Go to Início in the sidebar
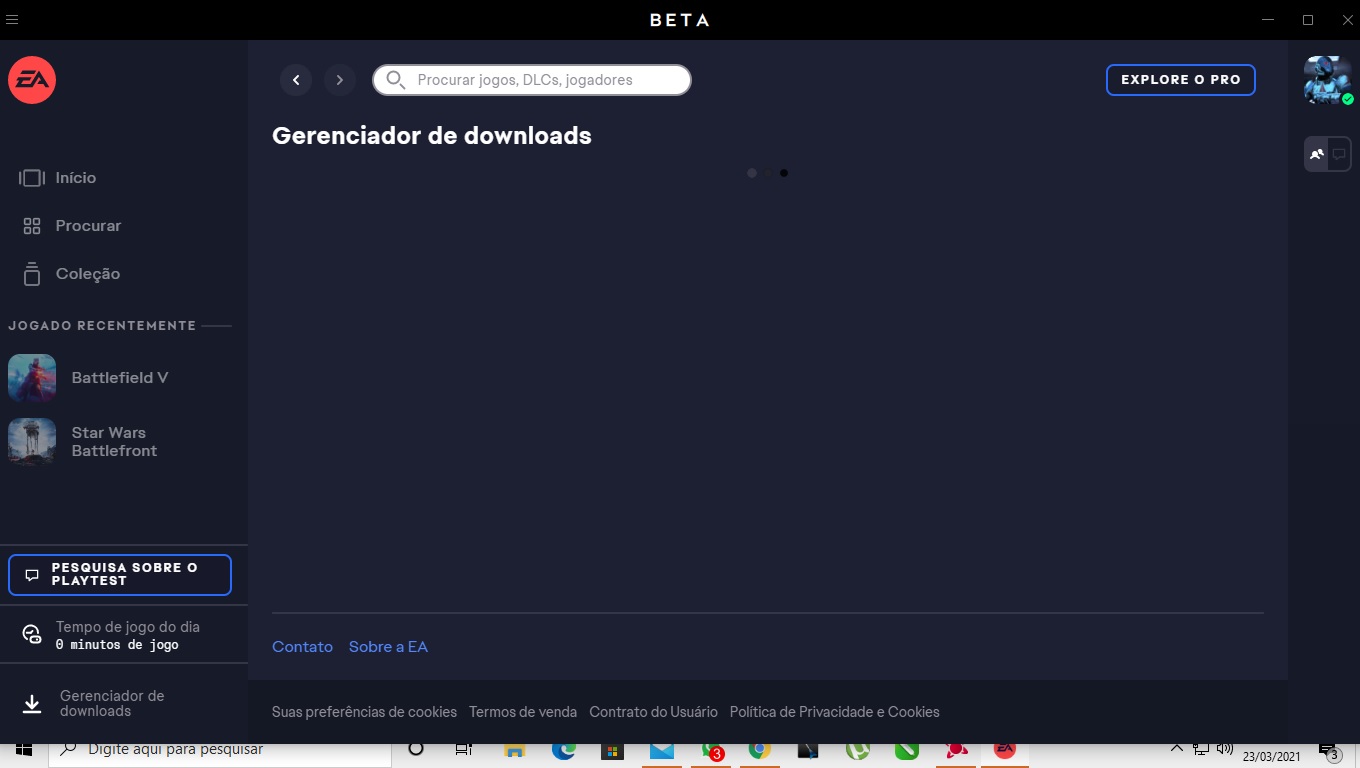Screen dimensions: 1360x768 (x=76, y=178)
